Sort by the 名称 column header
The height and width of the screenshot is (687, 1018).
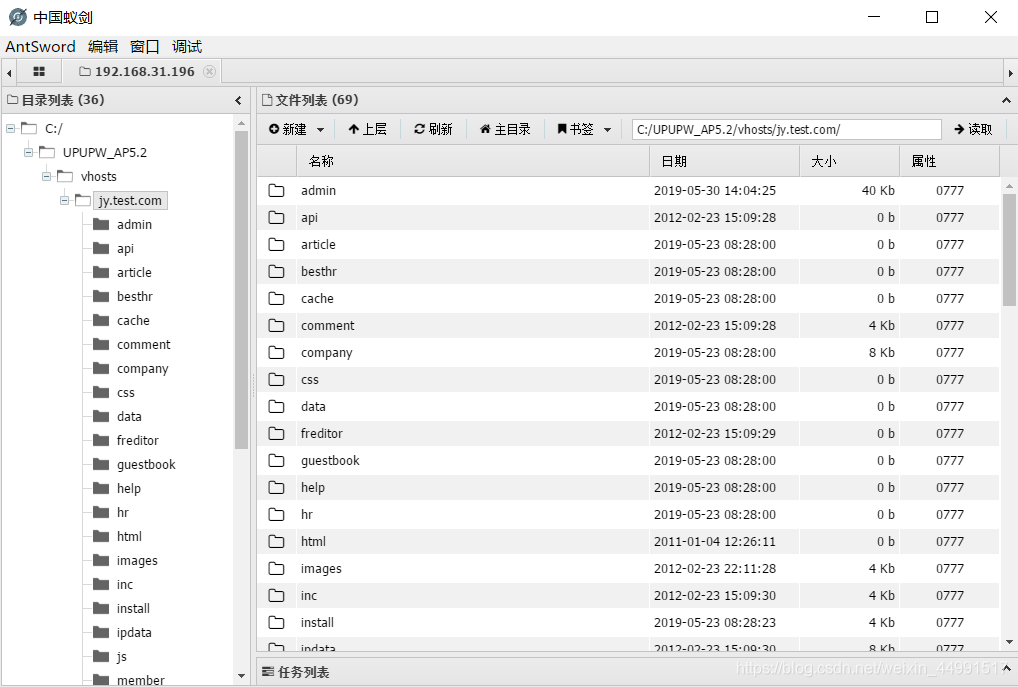pyautogui.click(x=473, y=161)
